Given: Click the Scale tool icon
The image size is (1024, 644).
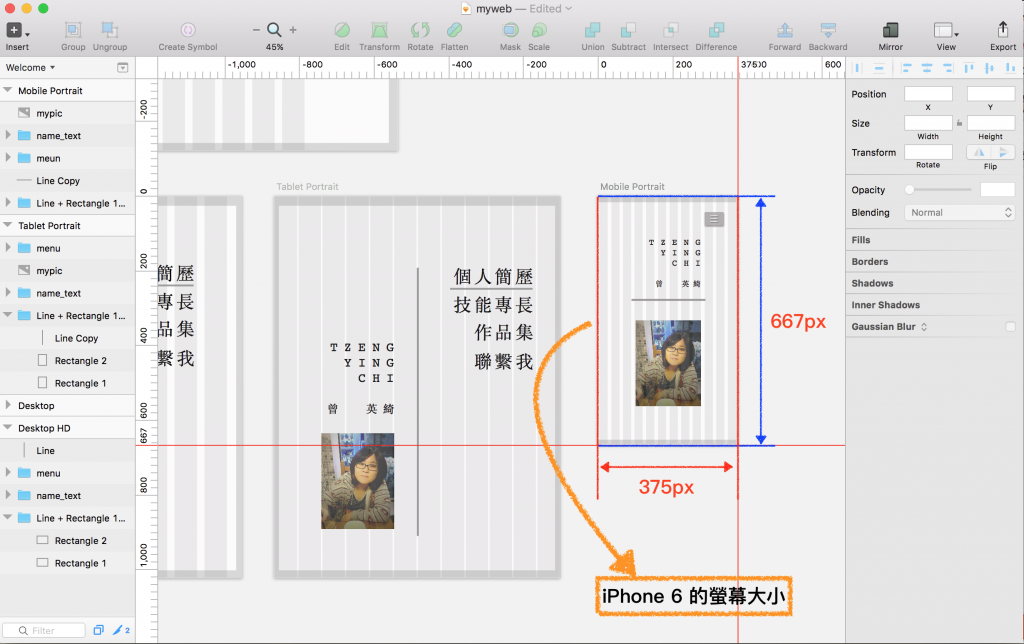Looking at the screenshot, I should 539,30.
